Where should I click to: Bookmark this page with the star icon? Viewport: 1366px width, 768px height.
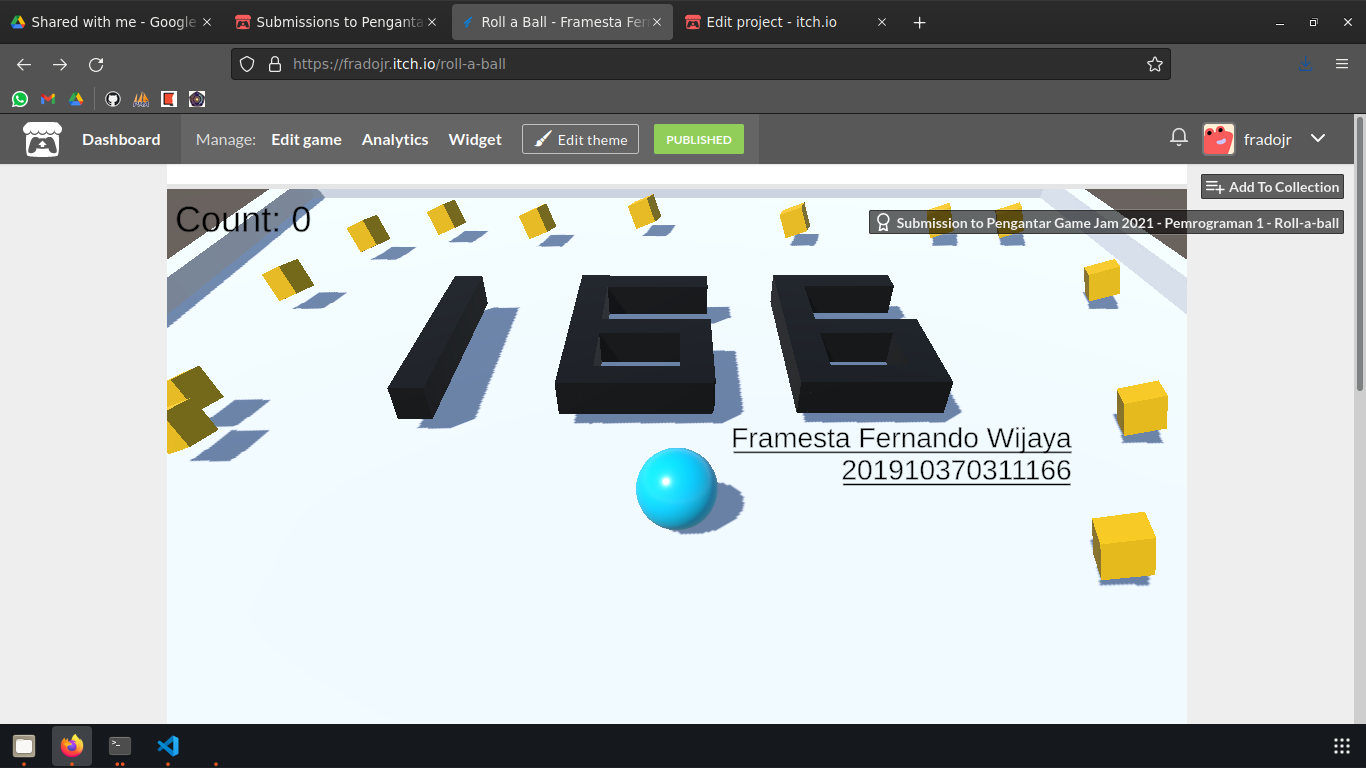pyautogui.click(x=1155, y=64)
